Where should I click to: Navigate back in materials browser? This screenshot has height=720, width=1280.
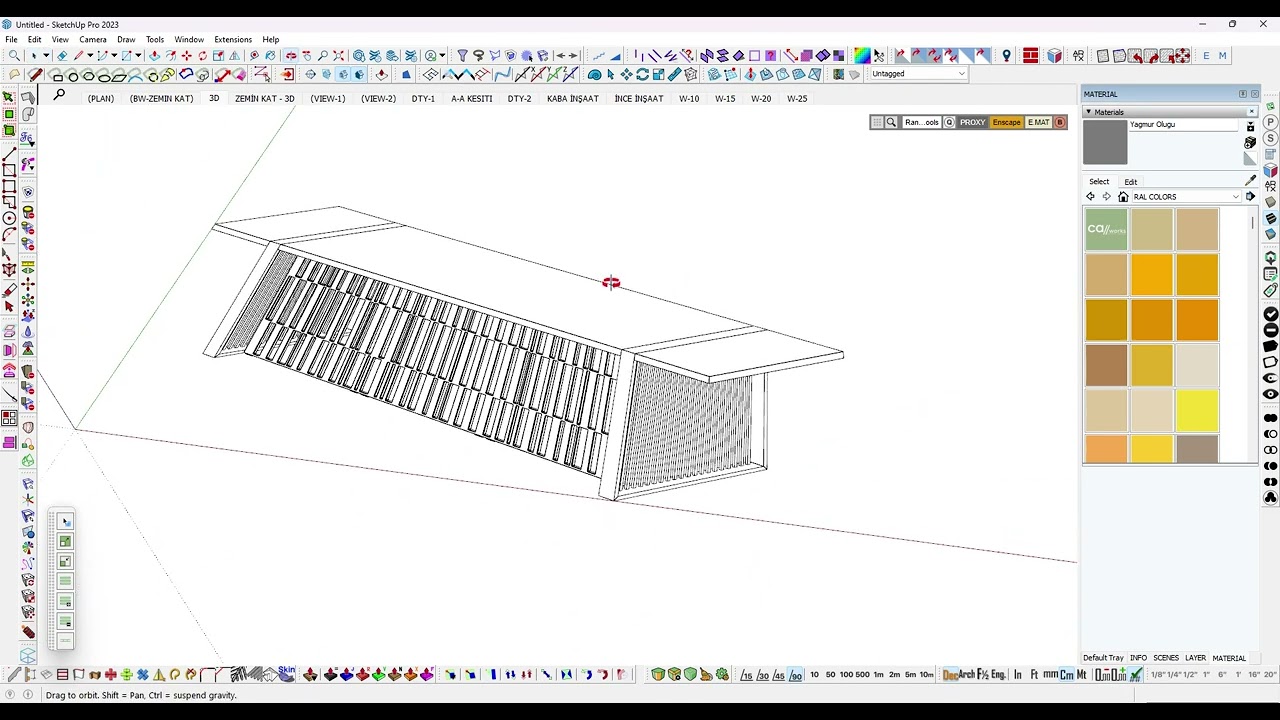pos(1090,197)
